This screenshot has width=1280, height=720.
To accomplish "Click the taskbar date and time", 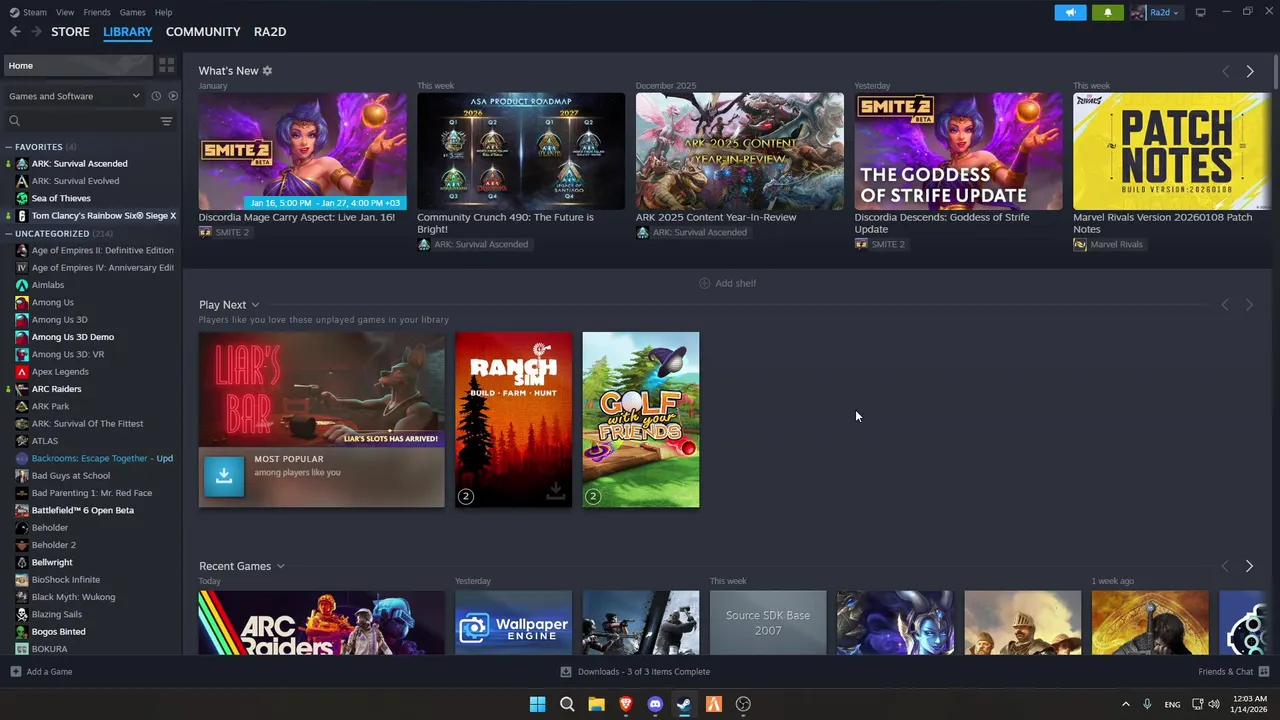I will (x=1250, y=704).
